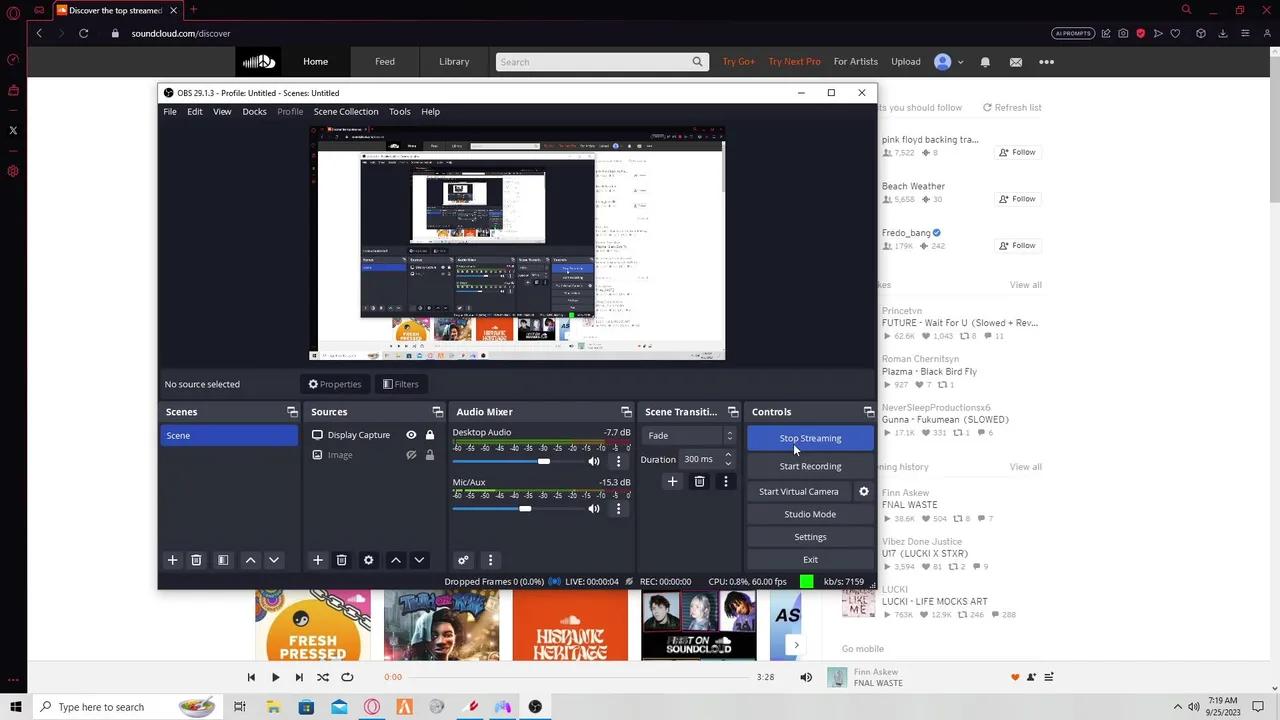Open transition properties three-dot menu

(x=726, y=481)
